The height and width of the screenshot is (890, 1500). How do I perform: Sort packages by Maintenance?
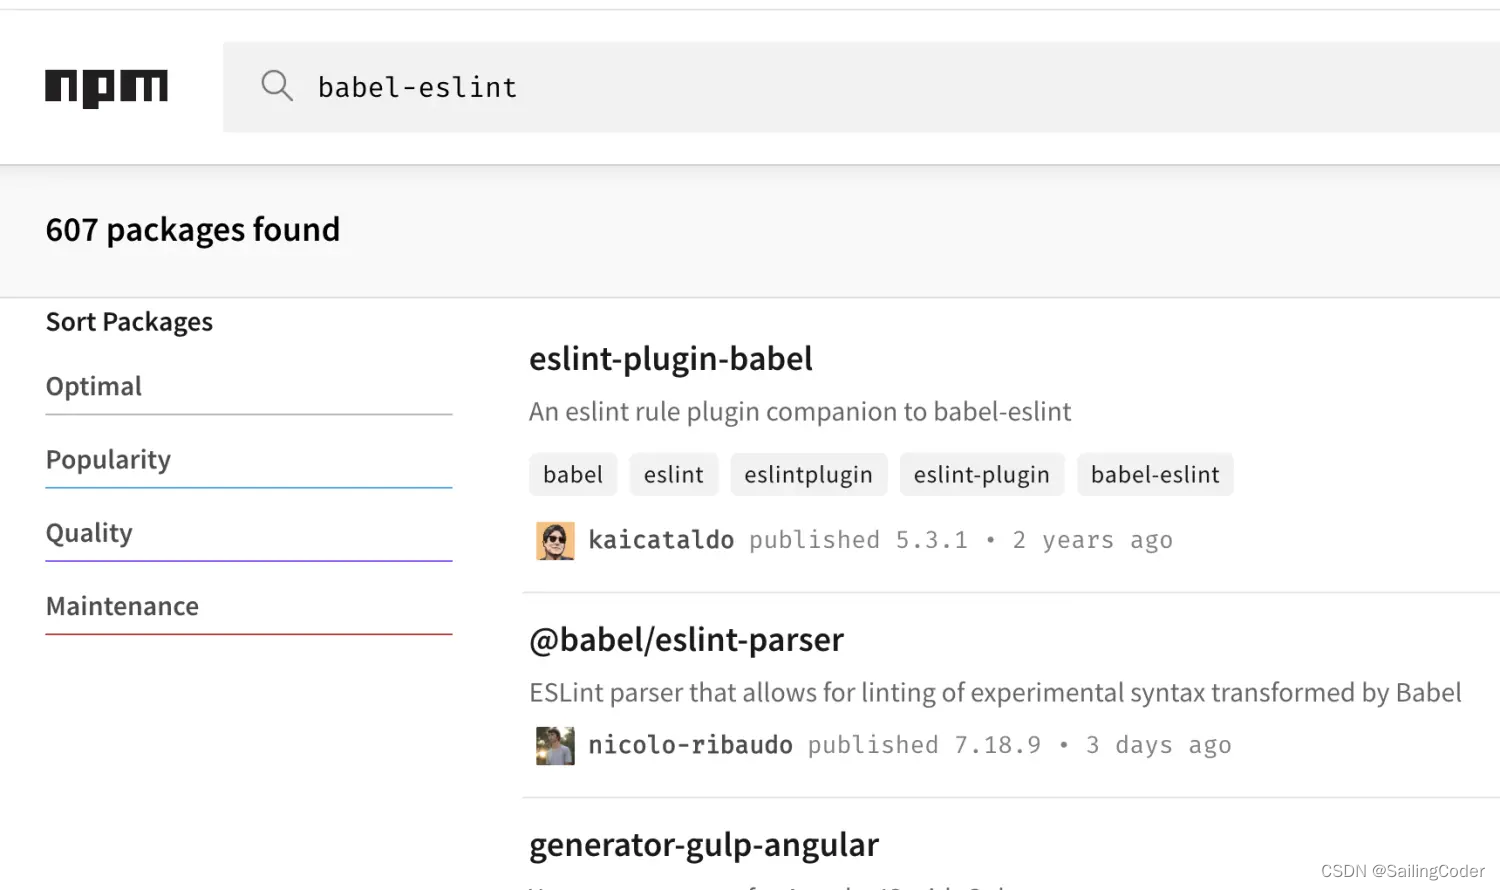pyautogui.click(x=122, y=606)
